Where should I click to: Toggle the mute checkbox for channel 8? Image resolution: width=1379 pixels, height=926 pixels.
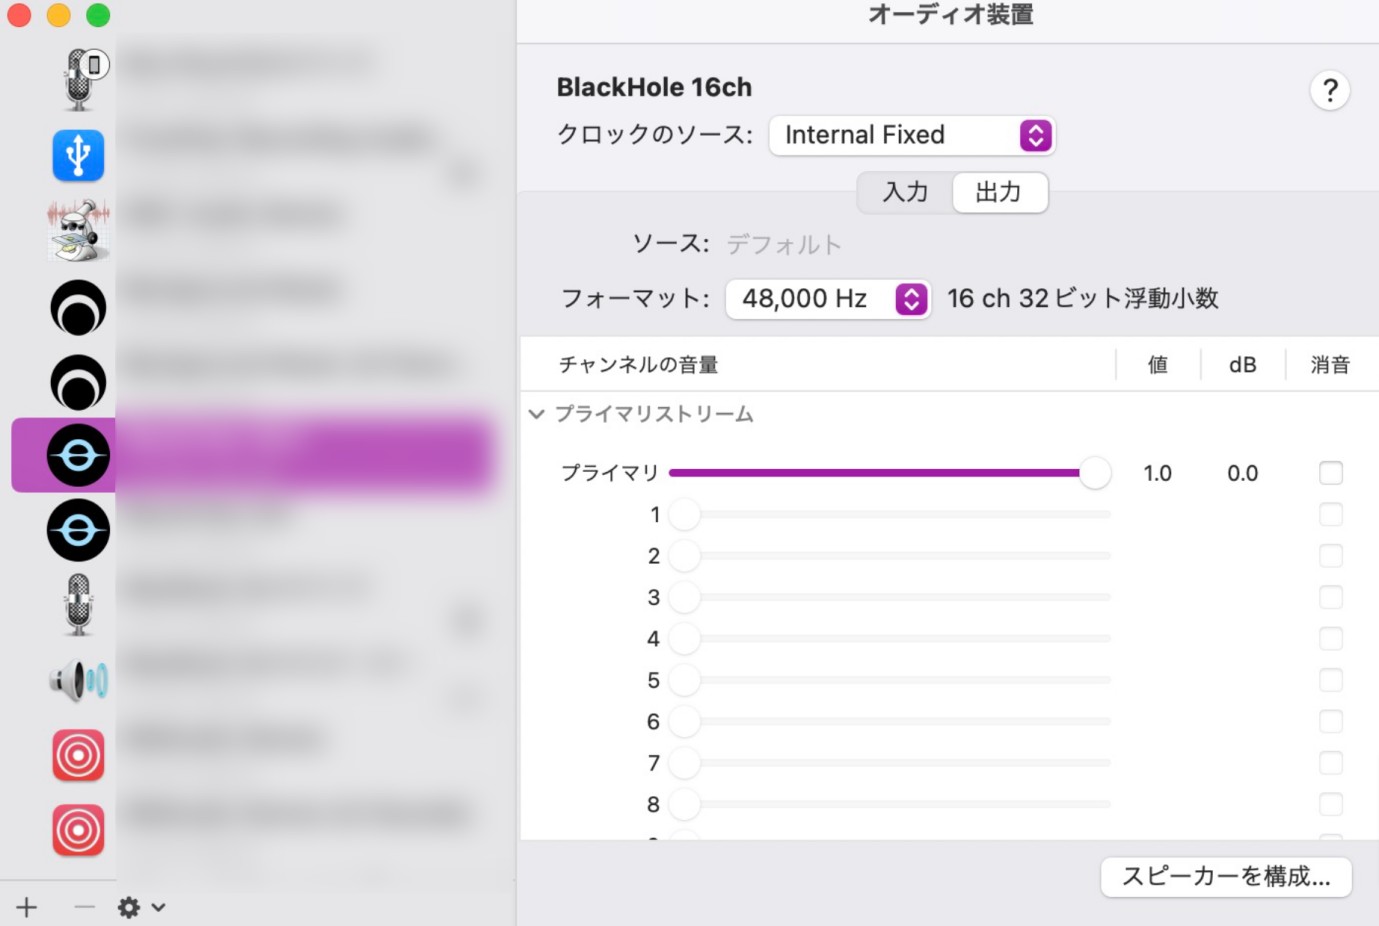pyautogui.click(x=1331, y=804)
